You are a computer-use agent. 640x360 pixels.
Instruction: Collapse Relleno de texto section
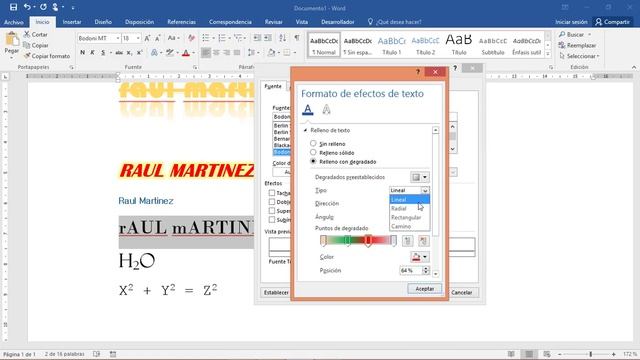pos(305,130)
